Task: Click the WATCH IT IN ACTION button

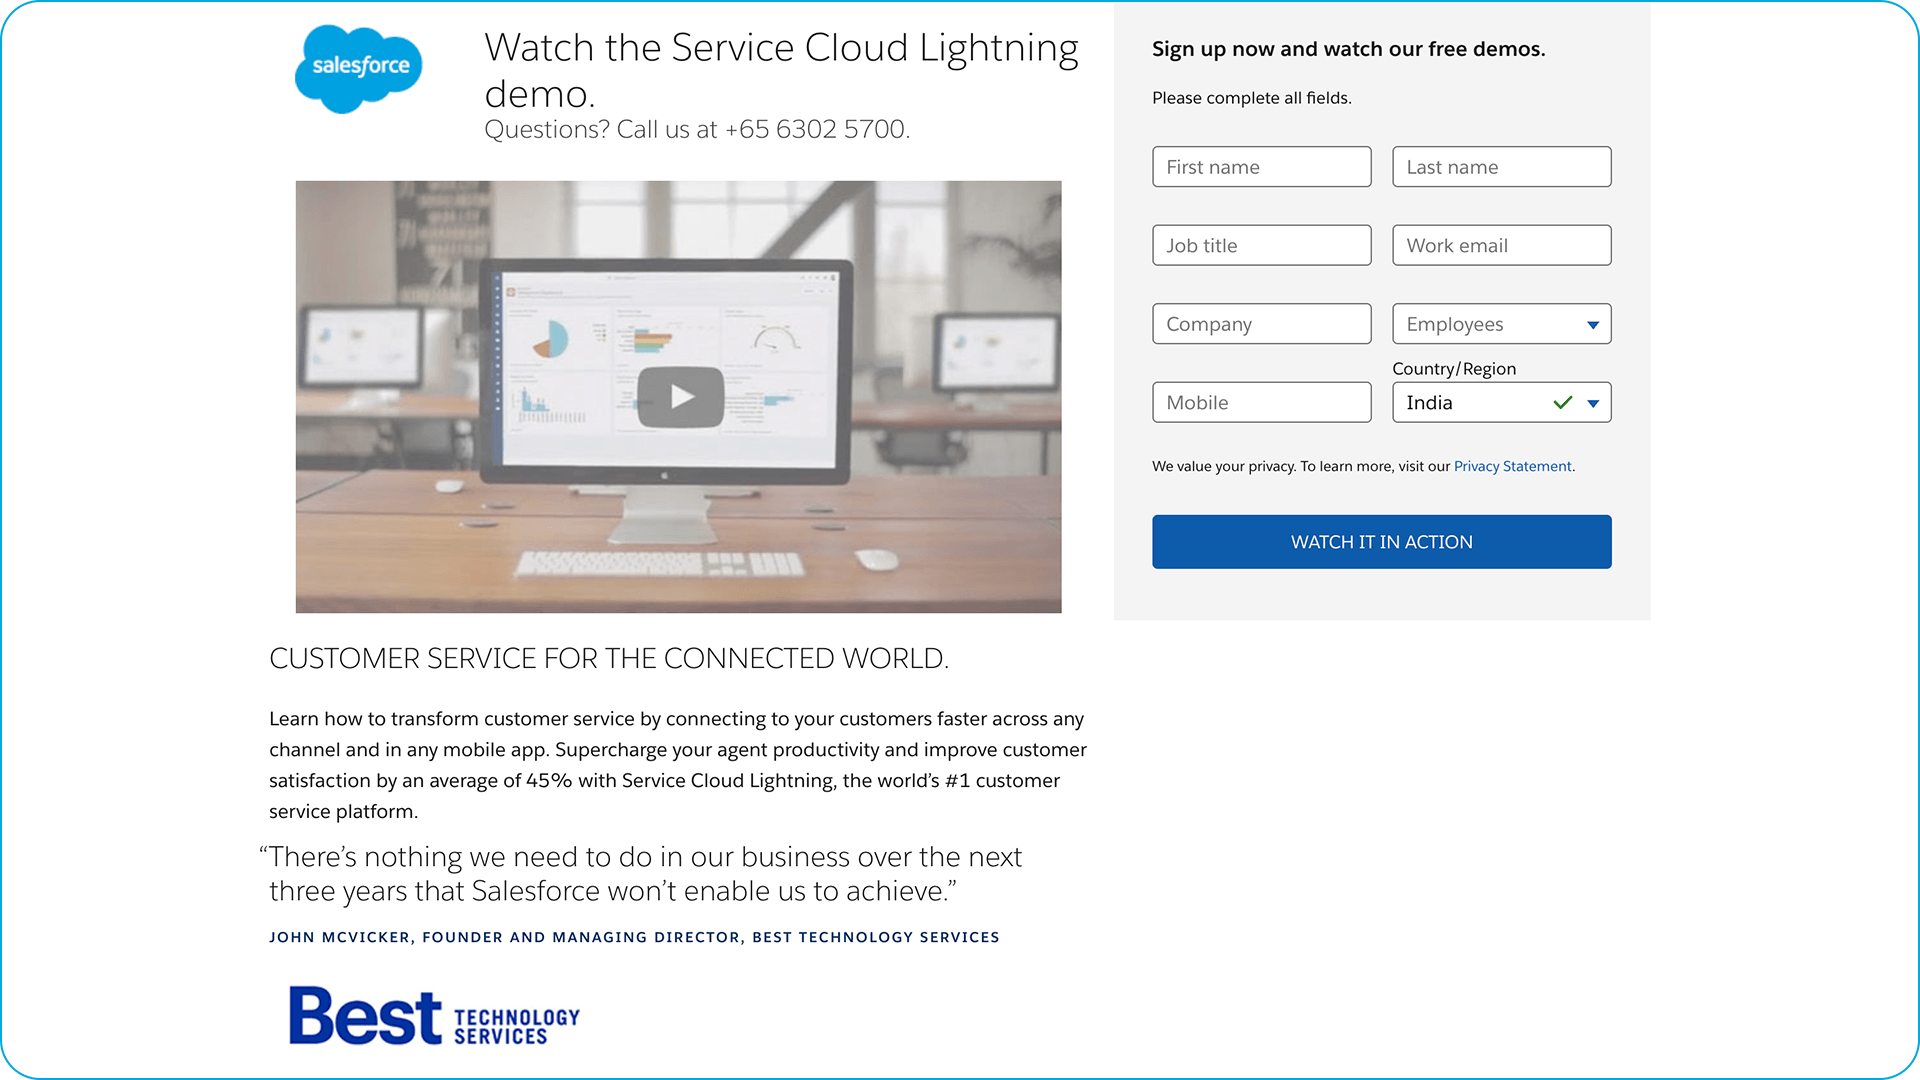Action: [1381, 542]
